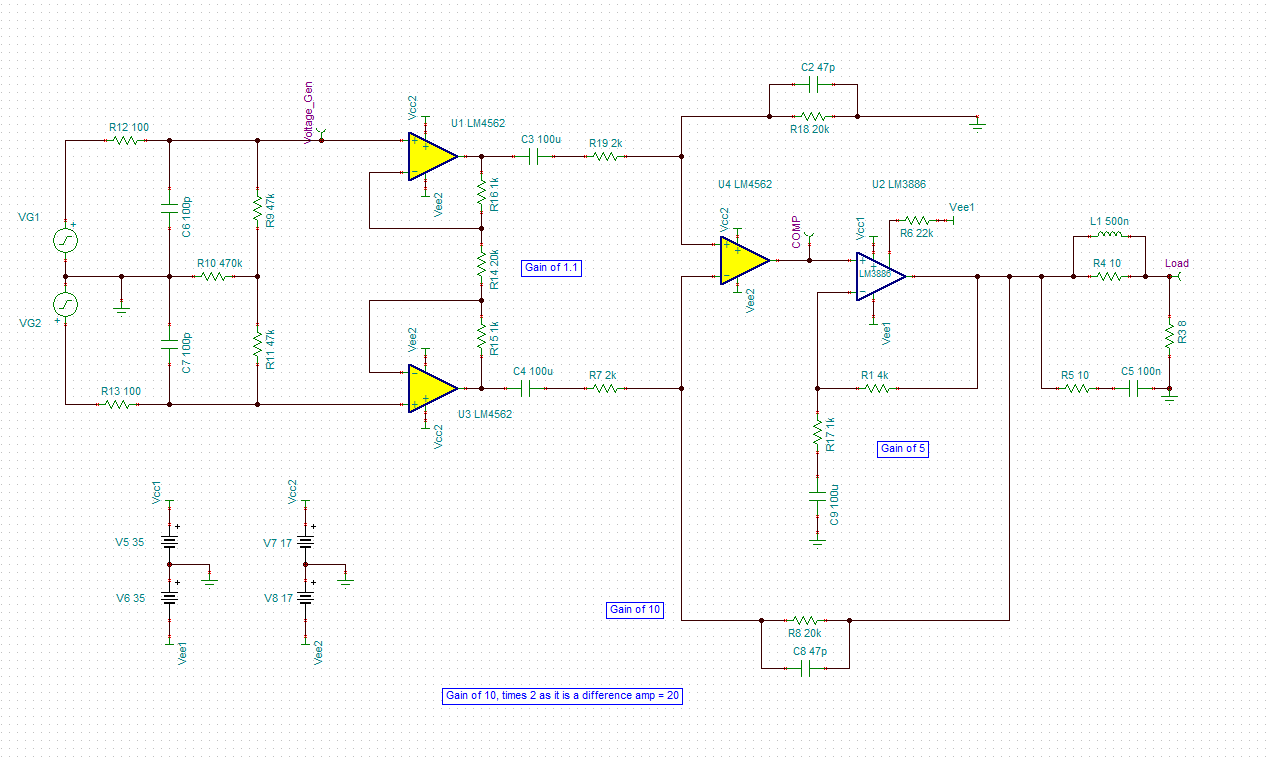Select the Gain of 1.1 annotation box
This screenshot has width=1266, height=758.
[551, 268]
